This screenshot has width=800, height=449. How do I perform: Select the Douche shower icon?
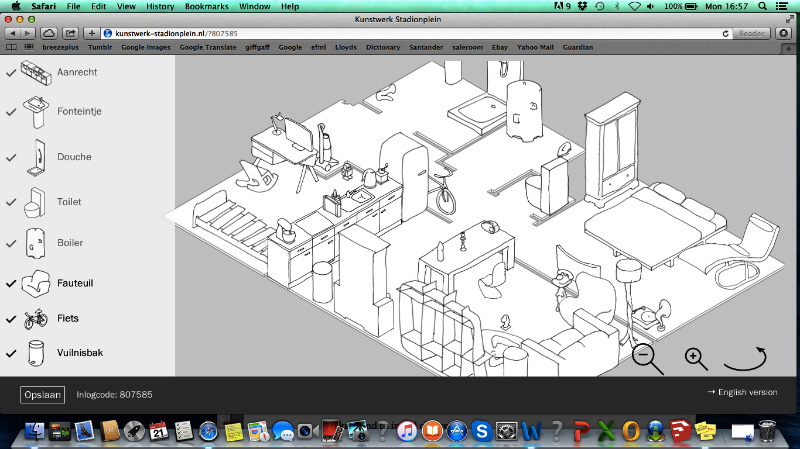[36, 157]
